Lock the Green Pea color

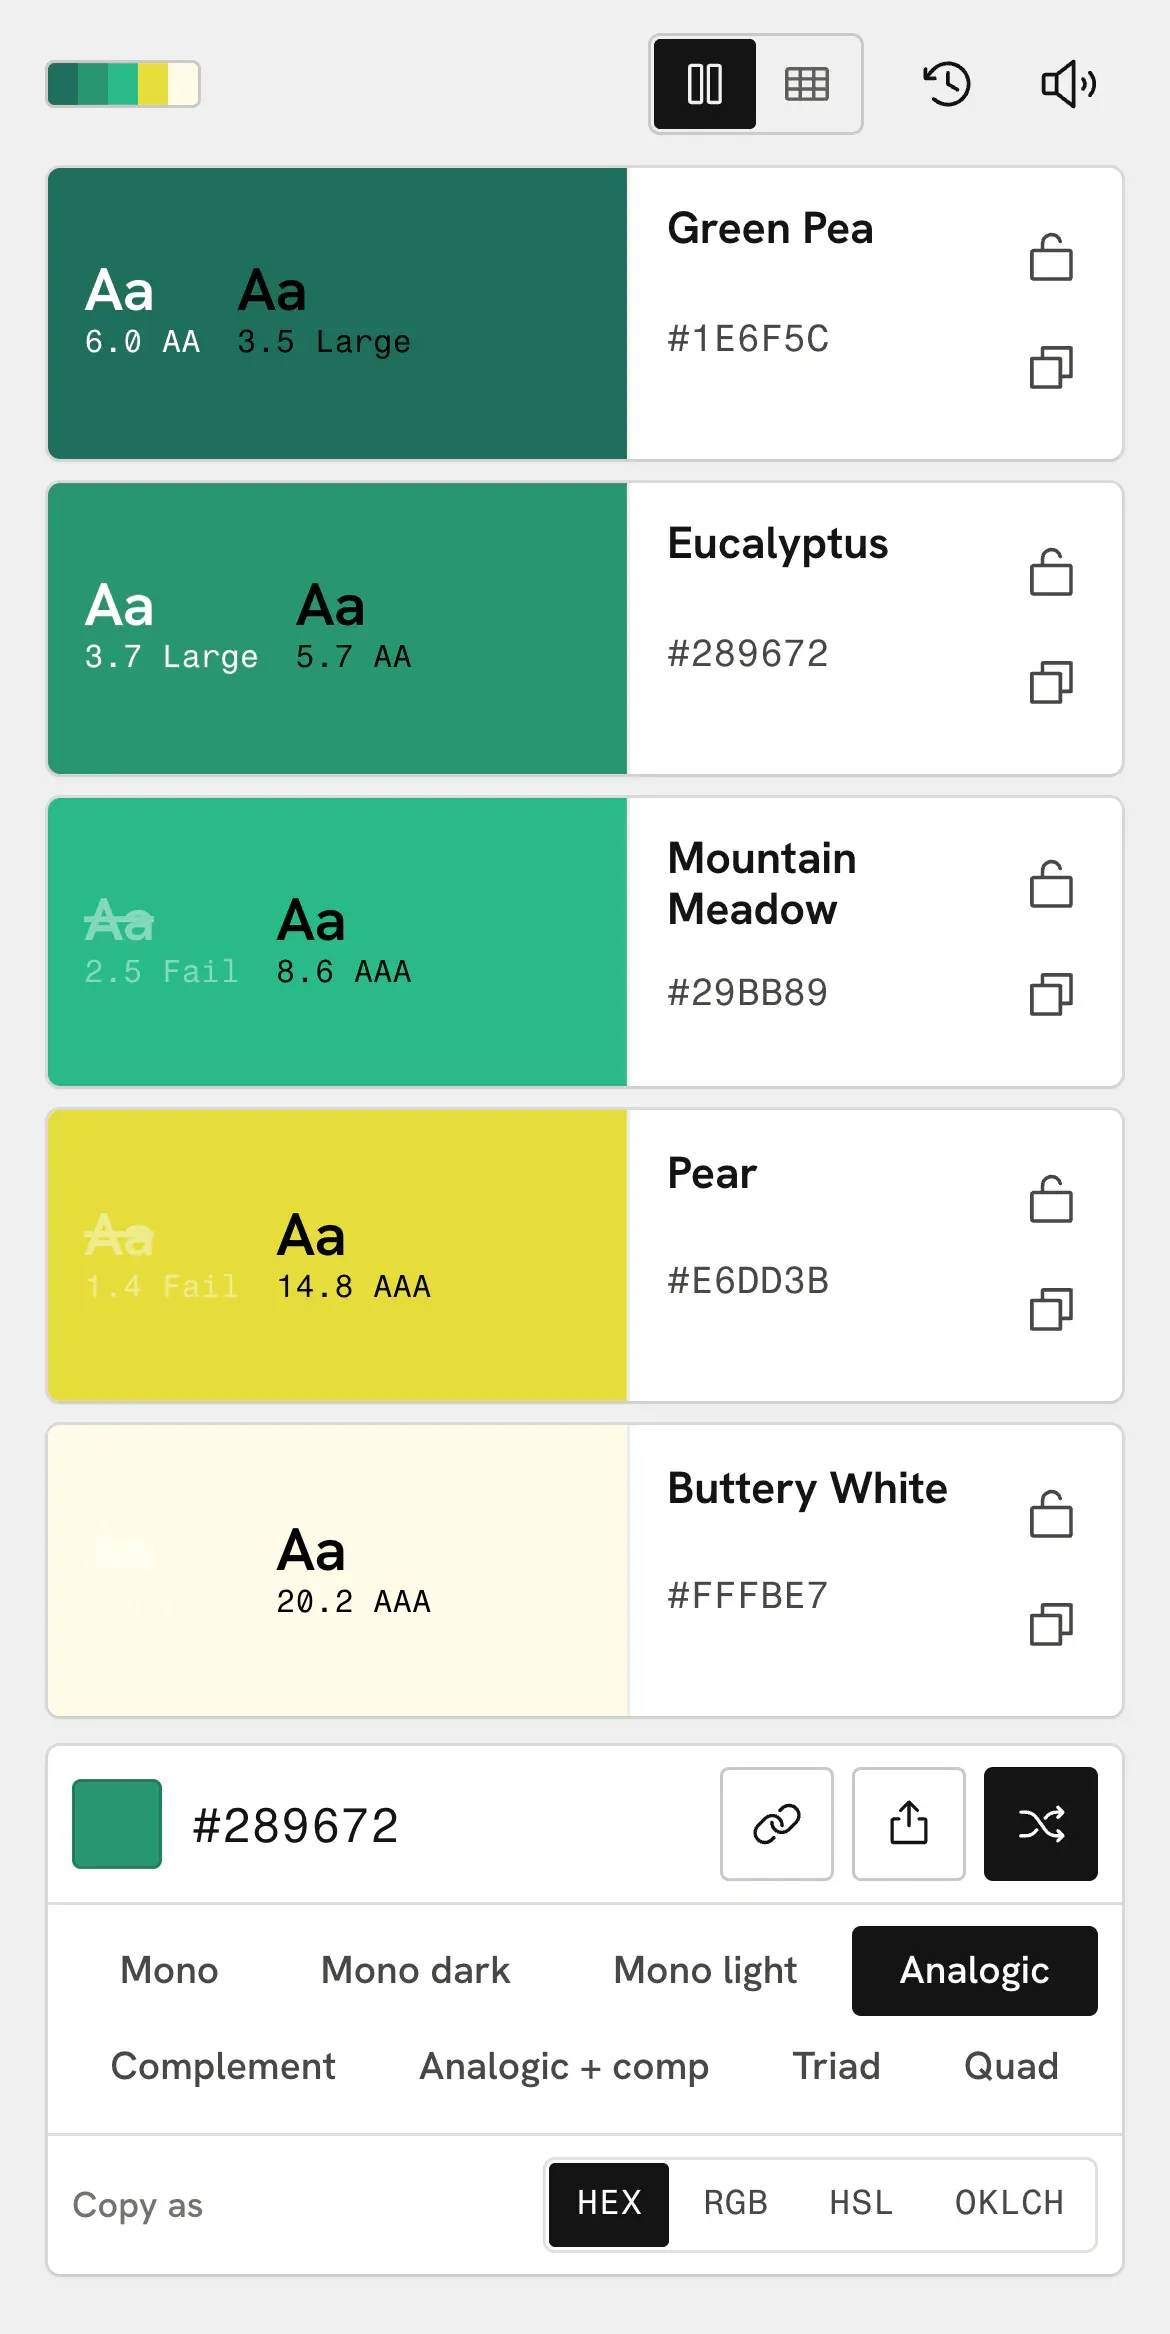point(1051,258)
